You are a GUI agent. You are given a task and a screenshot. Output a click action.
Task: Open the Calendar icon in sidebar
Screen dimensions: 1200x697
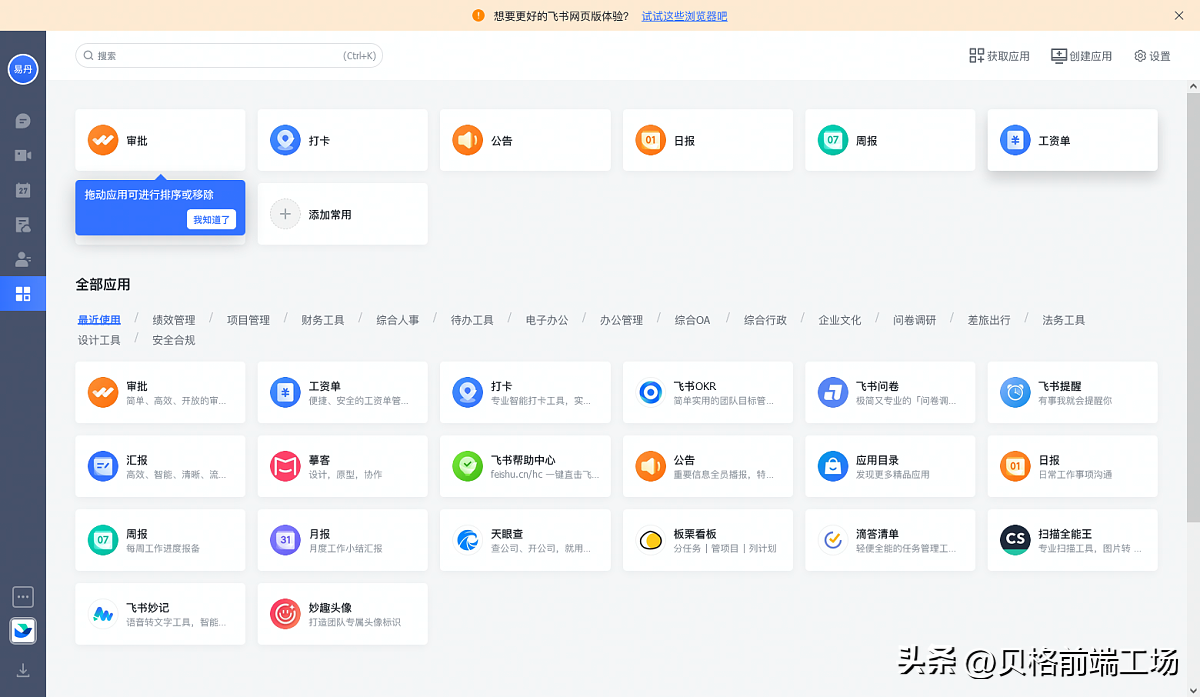(23, 190)
